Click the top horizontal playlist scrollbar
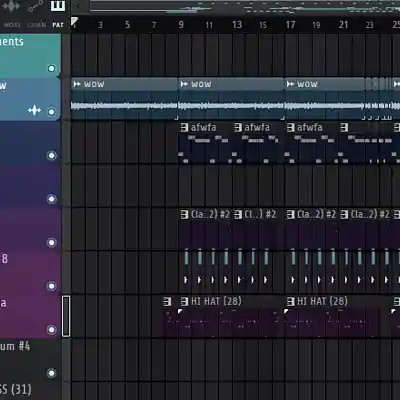Image resolution: width=400 pixels, height=400 pixels. [x=245, y=7]
